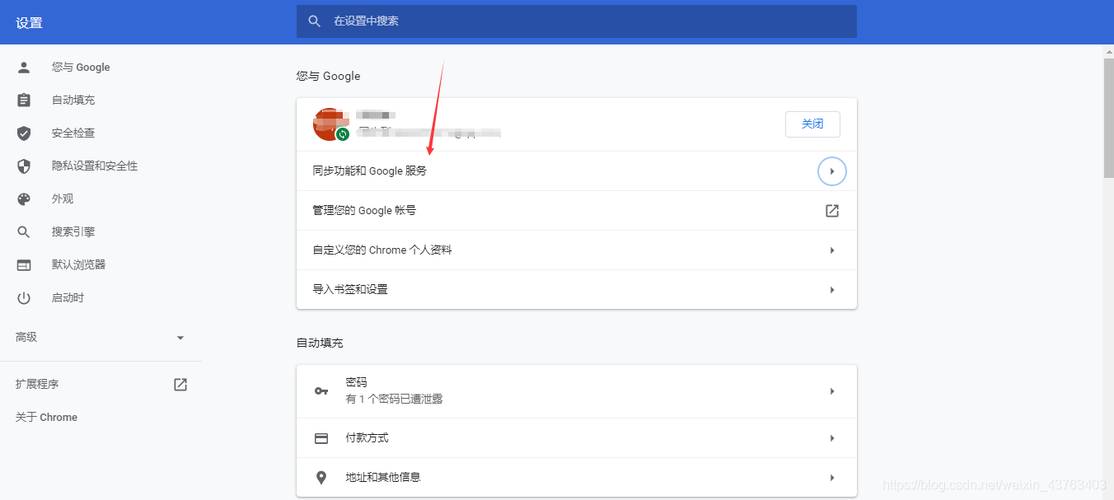Click the green sync badge on avatar
1114x500 pixels.
click(x=342, y=134)
